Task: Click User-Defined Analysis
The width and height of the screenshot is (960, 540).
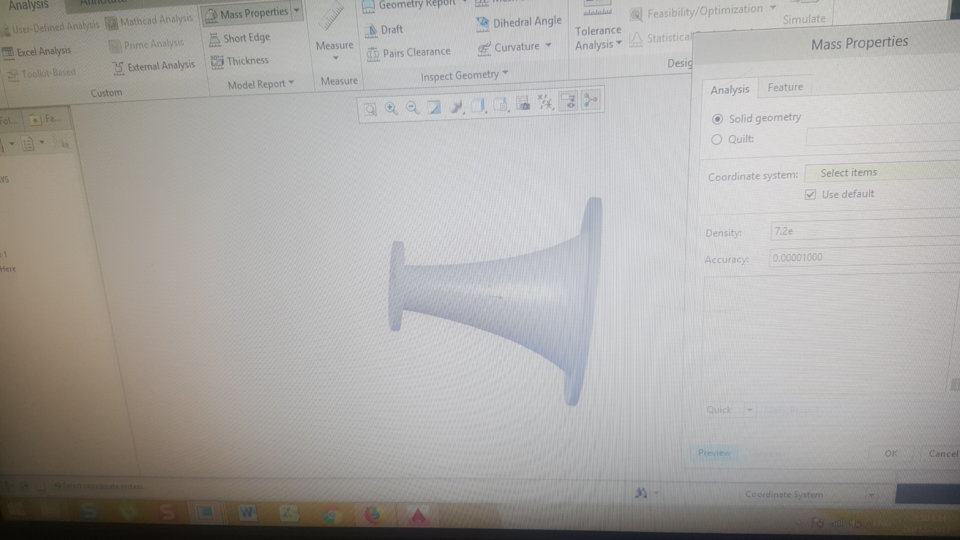Action: point(50,27)
